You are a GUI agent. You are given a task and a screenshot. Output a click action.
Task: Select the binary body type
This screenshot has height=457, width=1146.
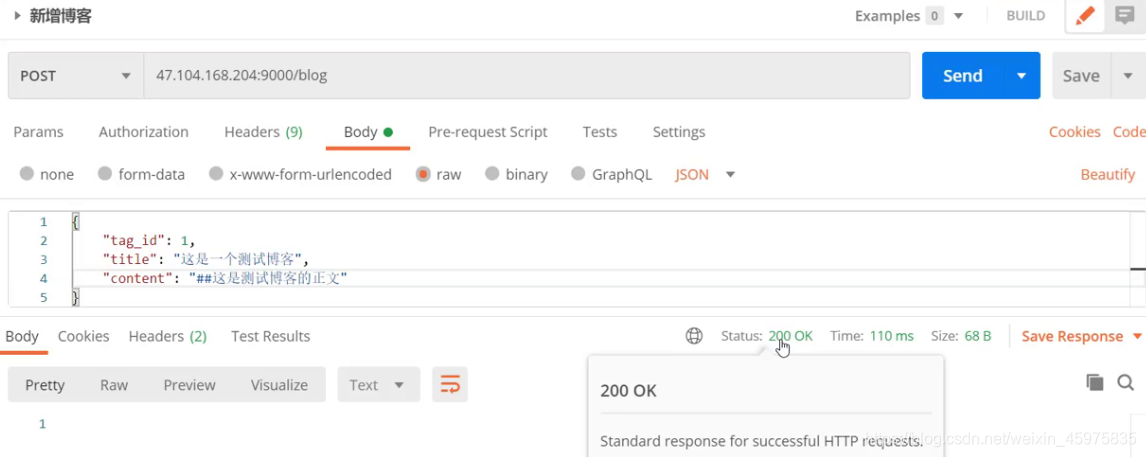(x=516, y=175)
